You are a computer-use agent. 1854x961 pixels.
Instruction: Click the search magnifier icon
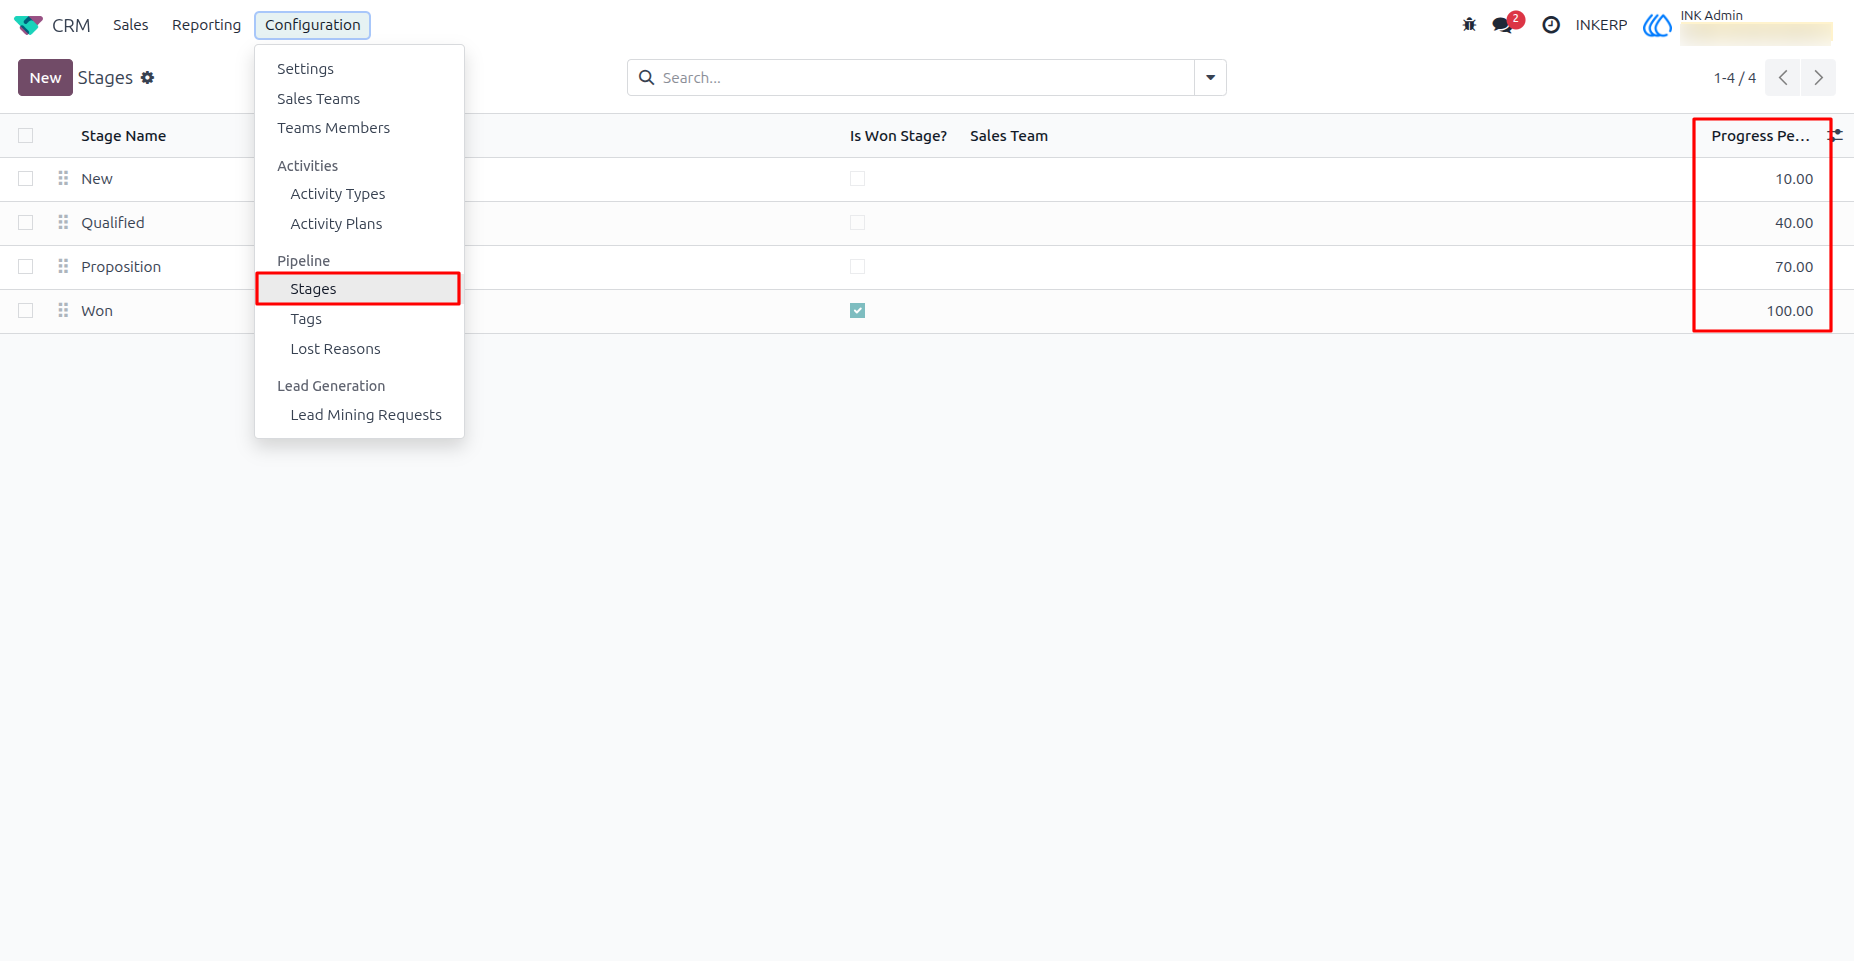[x=647, y=78]
